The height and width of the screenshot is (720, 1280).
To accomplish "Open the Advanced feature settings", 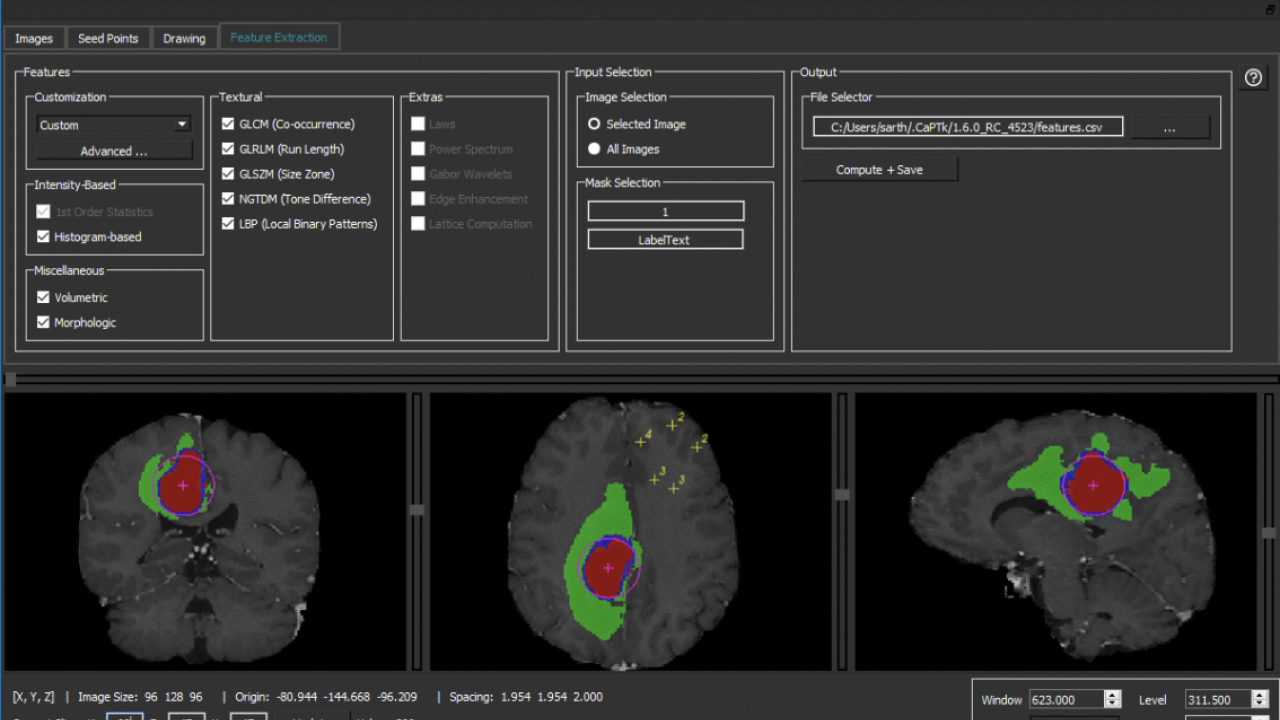I will coord(113,149).
